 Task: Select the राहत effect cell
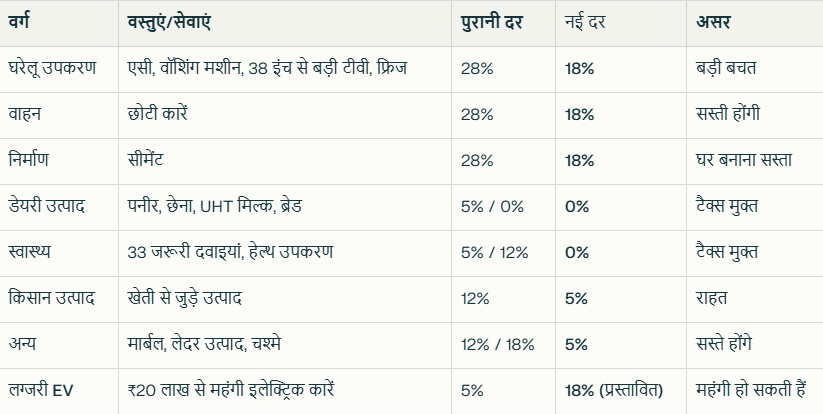coord(755,300)
